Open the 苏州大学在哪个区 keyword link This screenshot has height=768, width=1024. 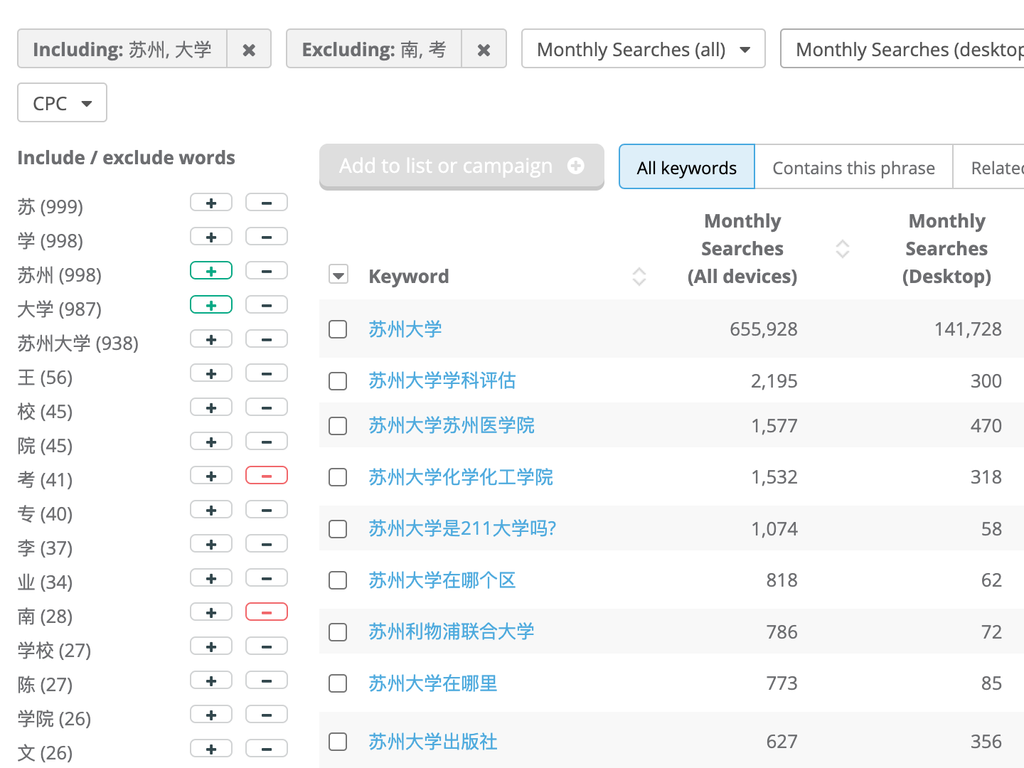(x=442, y=580)
